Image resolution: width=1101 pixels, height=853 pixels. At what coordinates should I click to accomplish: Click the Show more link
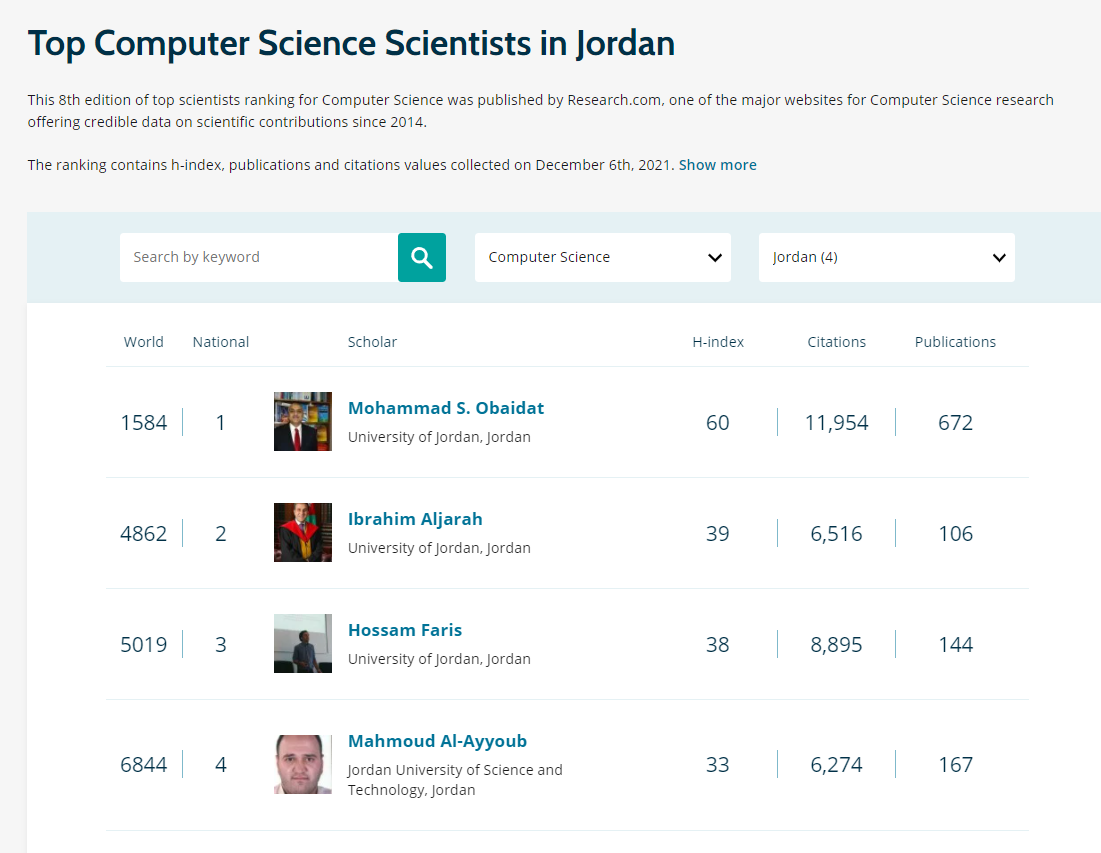717,165
